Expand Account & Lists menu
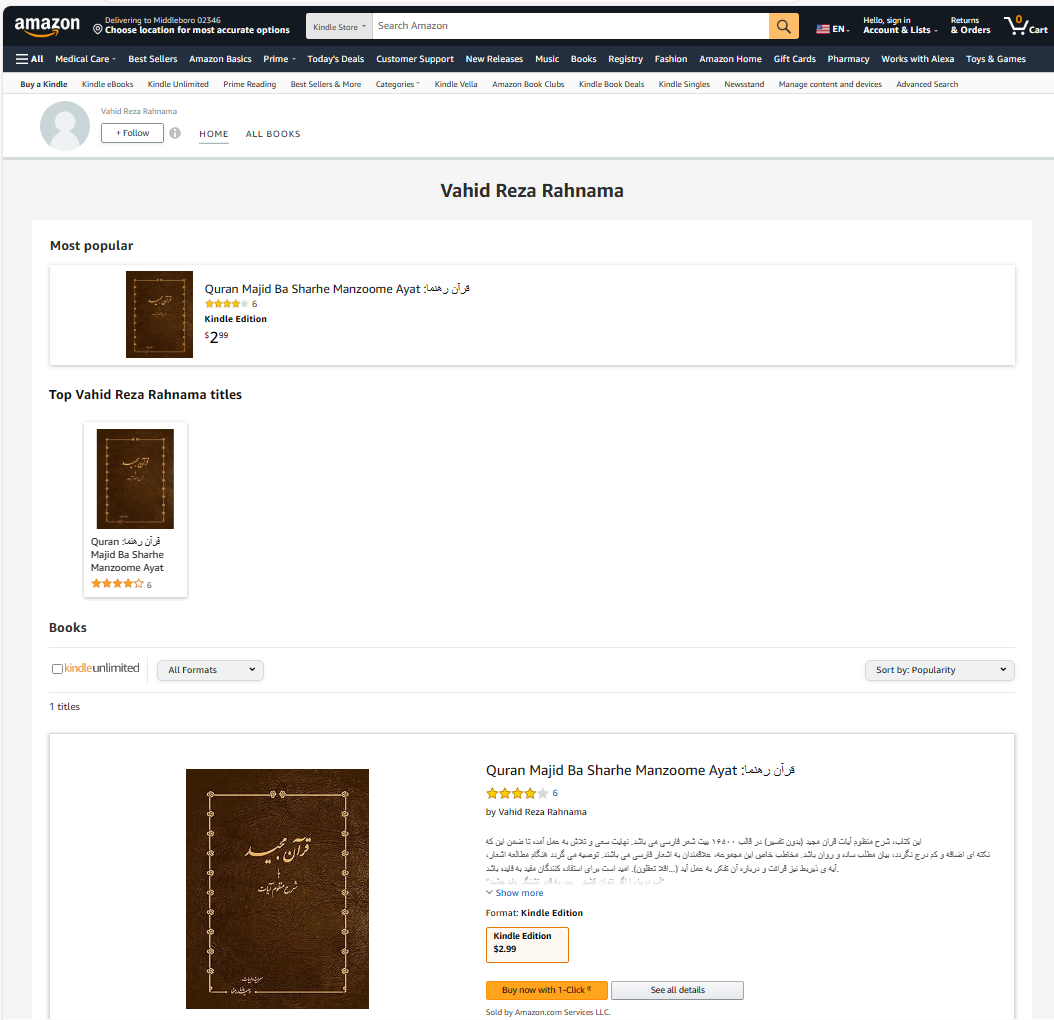This screenshot has width=1054, height=1020. (x=899, y=26)
